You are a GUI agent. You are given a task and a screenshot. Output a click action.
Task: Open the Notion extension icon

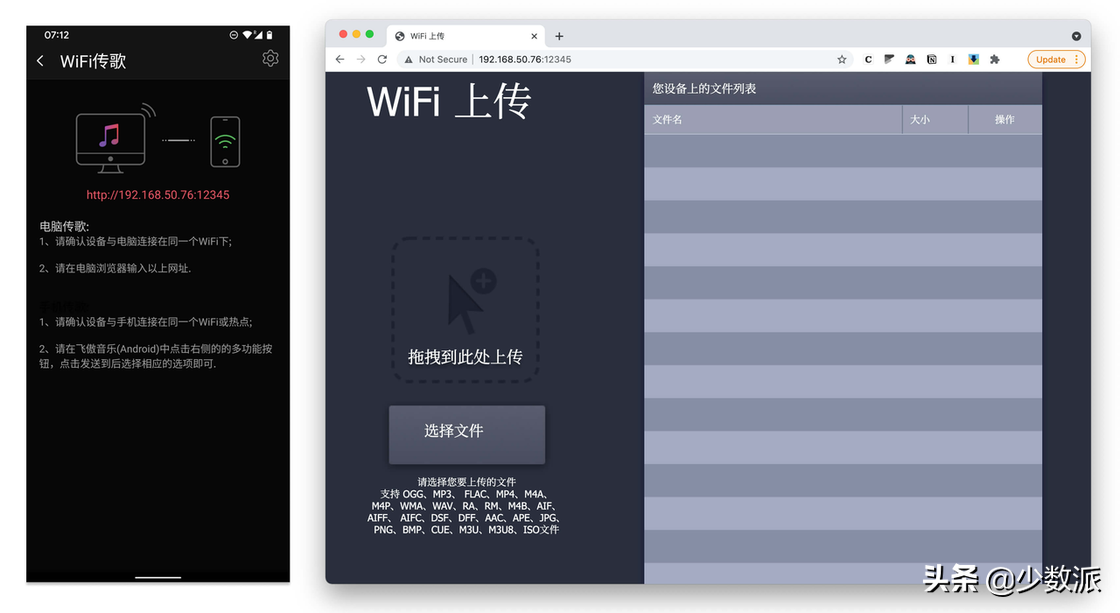pyautogui.click(x=931, y=59)
